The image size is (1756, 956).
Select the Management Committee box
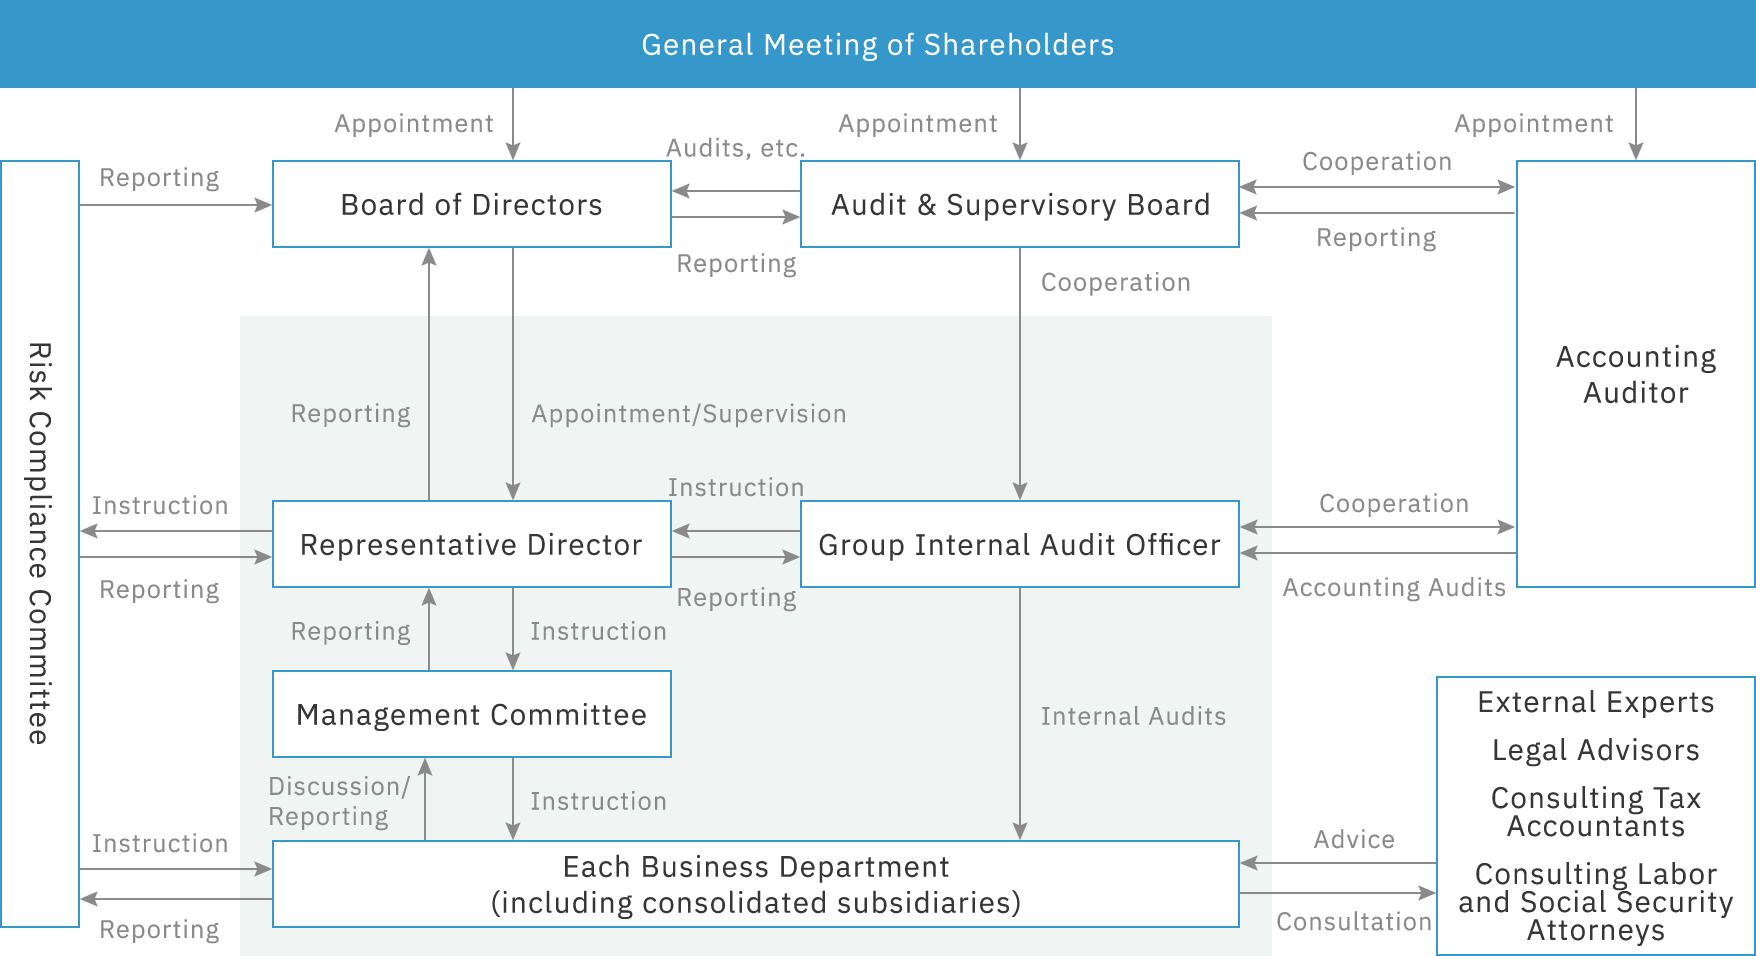[471, 714]
